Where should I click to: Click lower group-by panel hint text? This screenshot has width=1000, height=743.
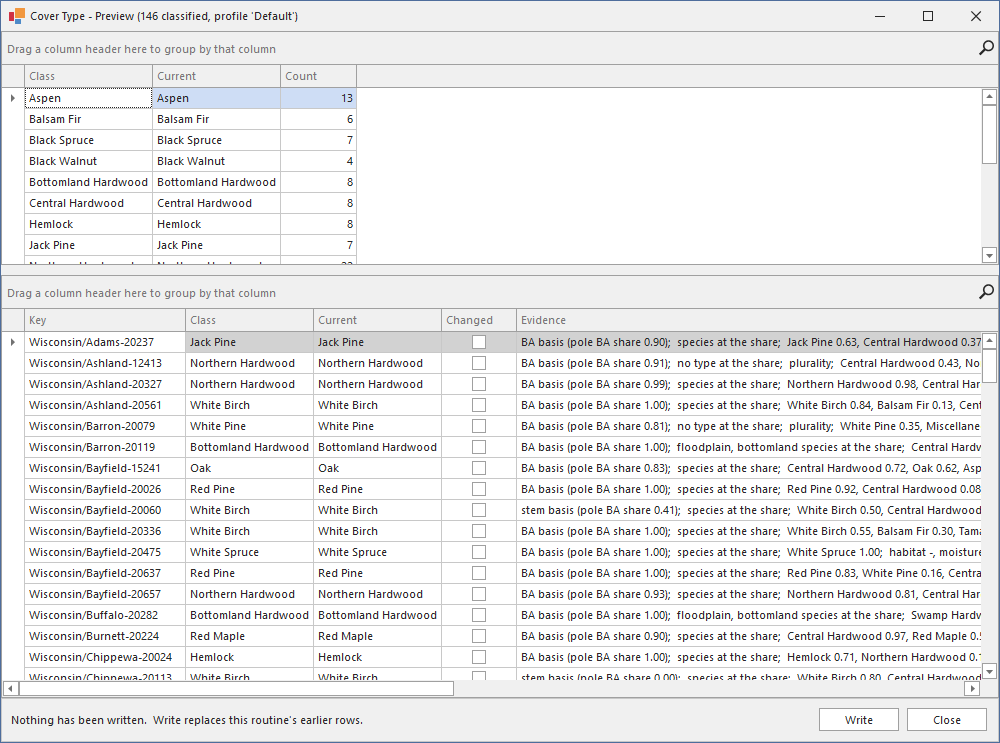142,293
